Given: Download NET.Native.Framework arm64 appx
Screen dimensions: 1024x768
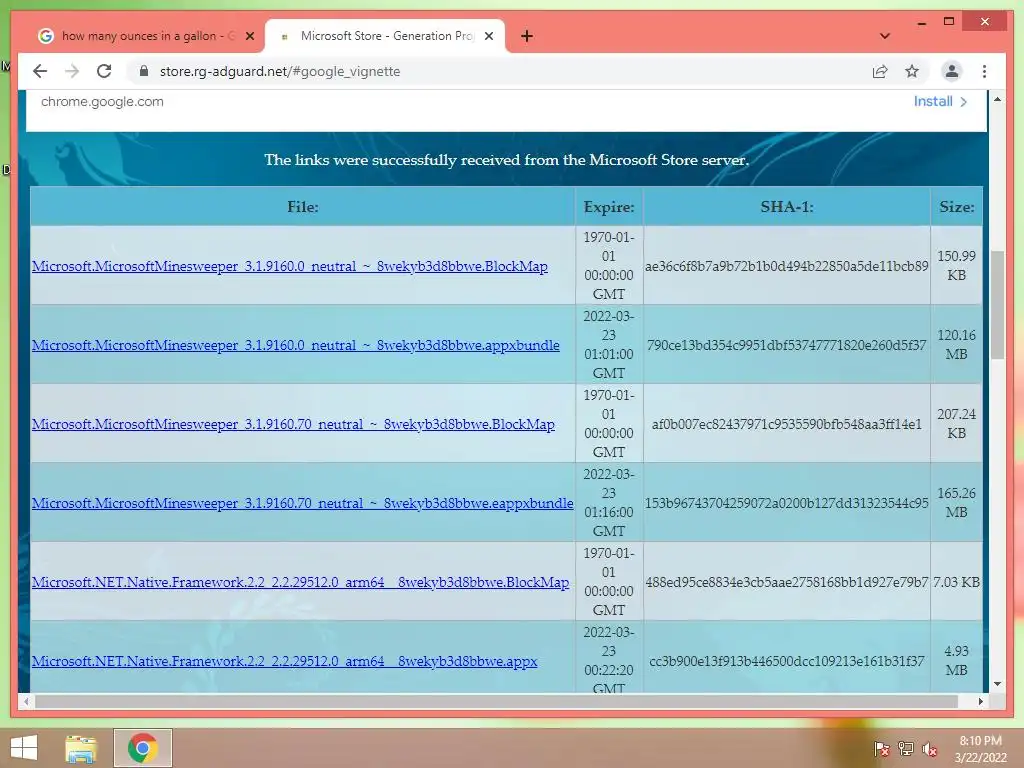Looking at the screenshot, I should coord(285,661).
